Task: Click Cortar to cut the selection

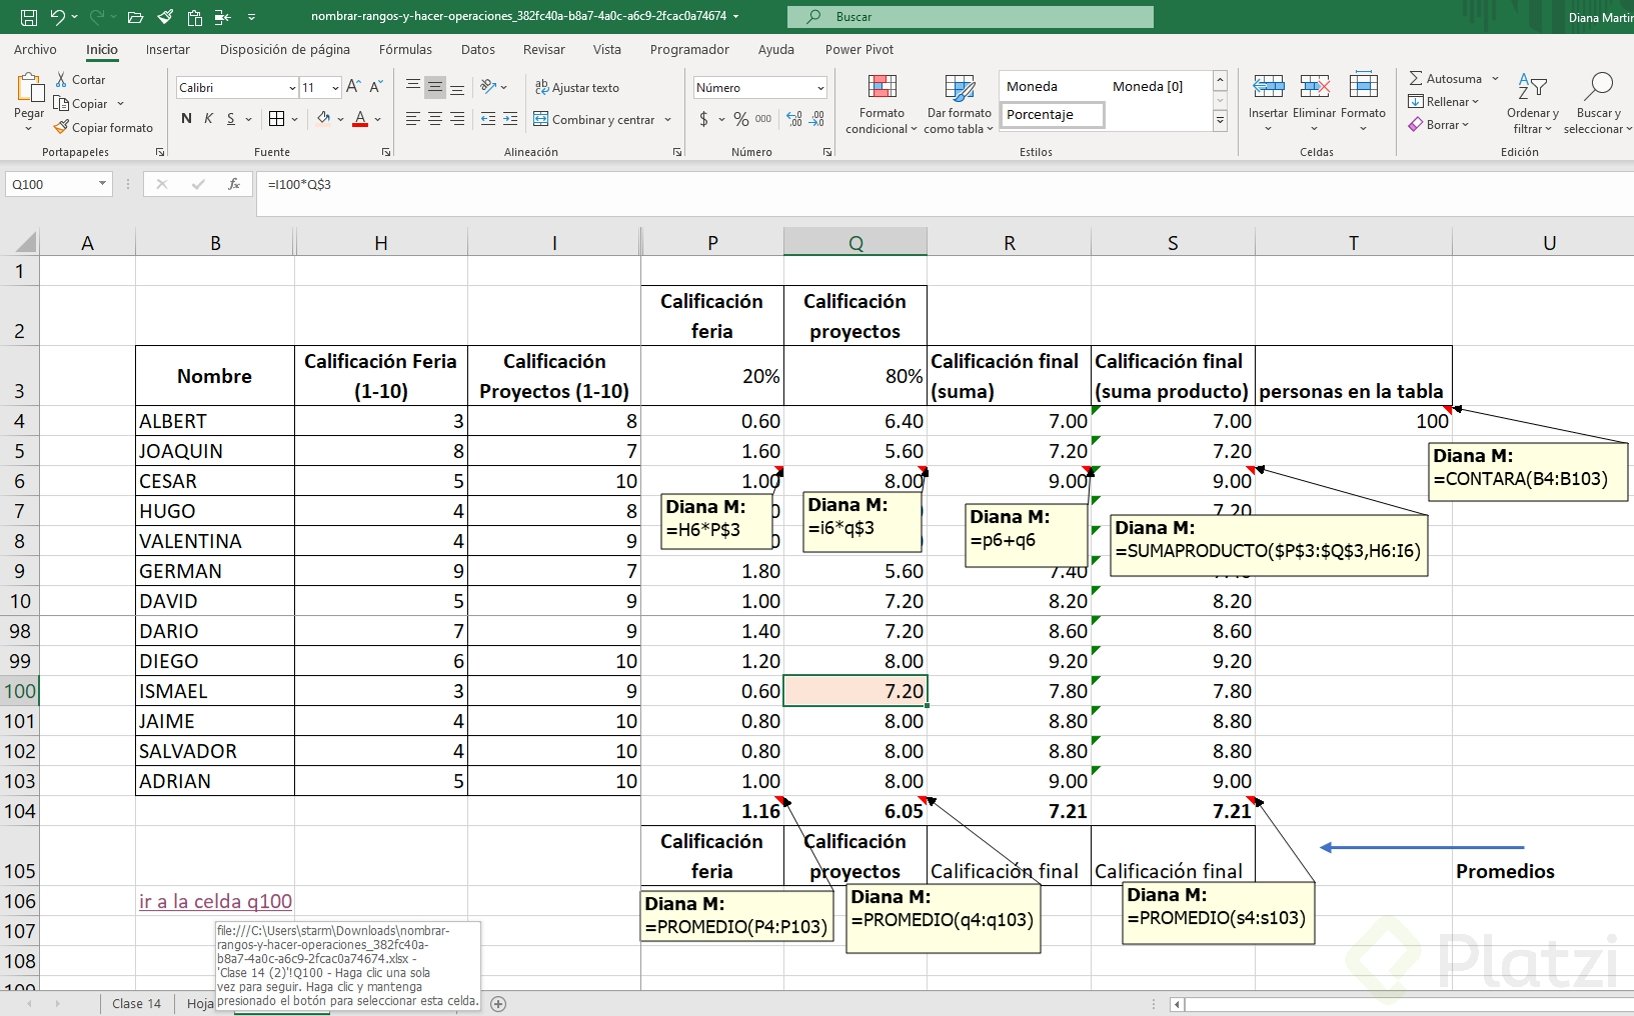Action: [80, 79]
